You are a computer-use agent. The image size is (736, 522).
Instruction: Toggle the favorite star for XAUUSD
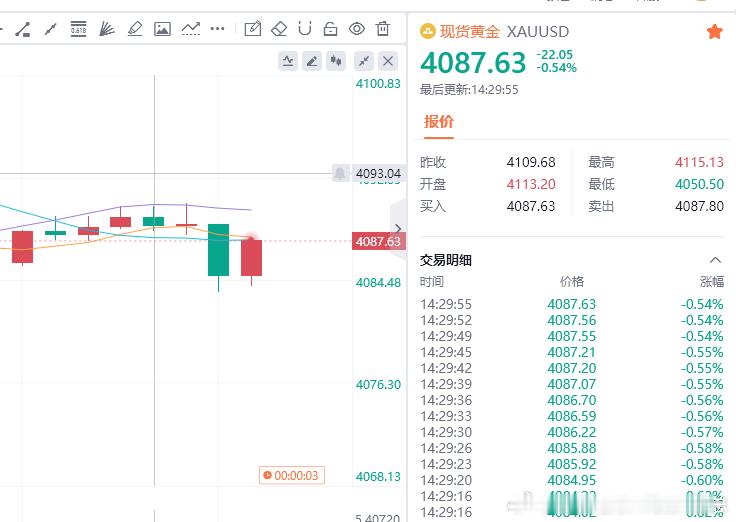(x=714, y=32)
